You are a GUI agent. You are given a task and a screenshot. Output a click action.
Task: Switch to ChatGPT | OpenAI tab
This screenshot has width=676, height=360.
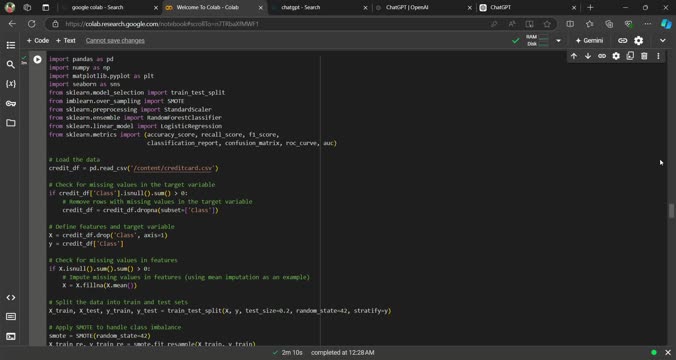[x=424, y=7]
